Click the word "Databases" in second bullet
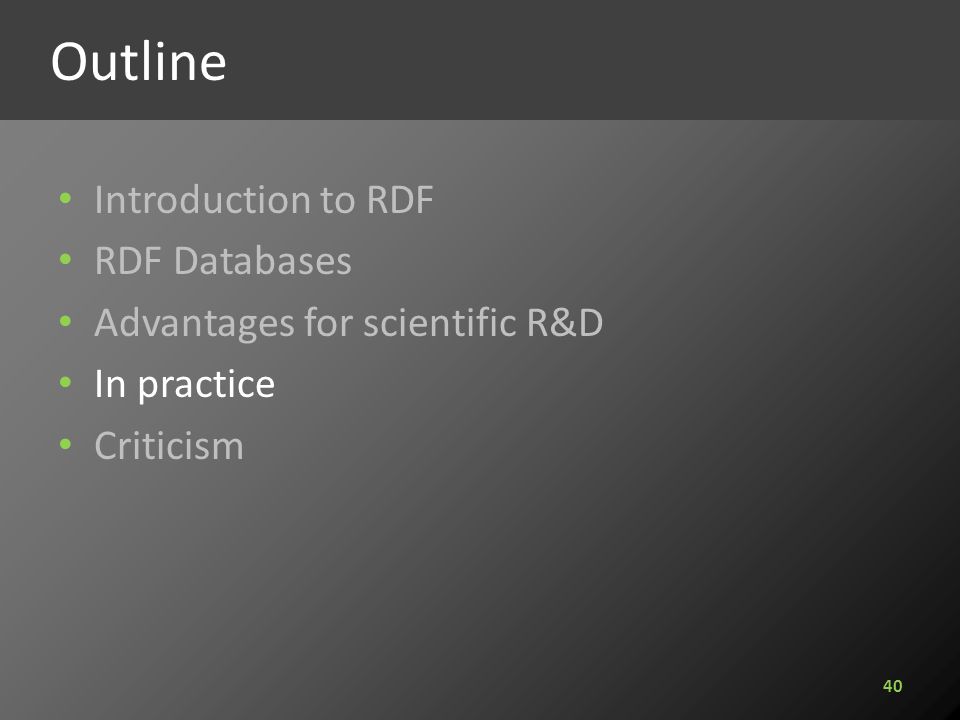 click(263, 261)
